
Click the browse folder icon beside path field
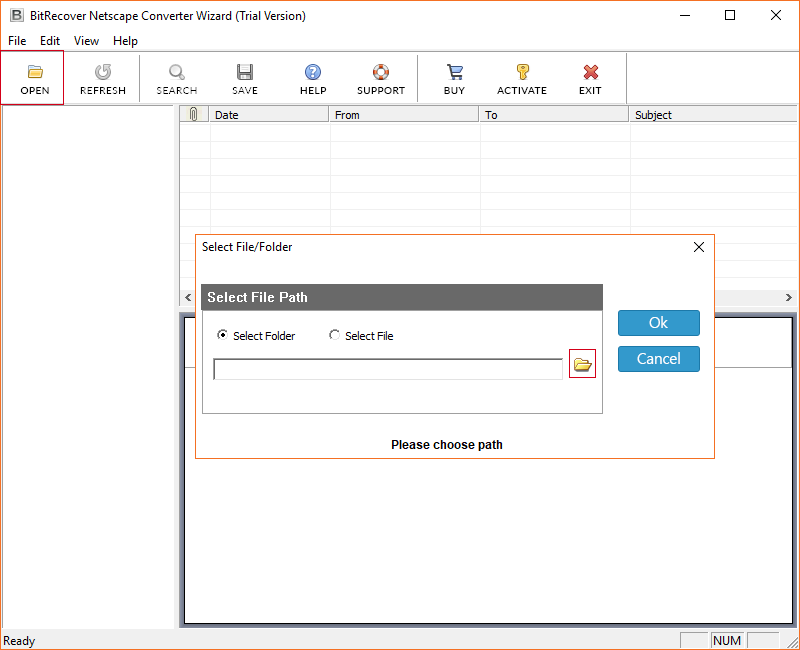click(582, 364)
